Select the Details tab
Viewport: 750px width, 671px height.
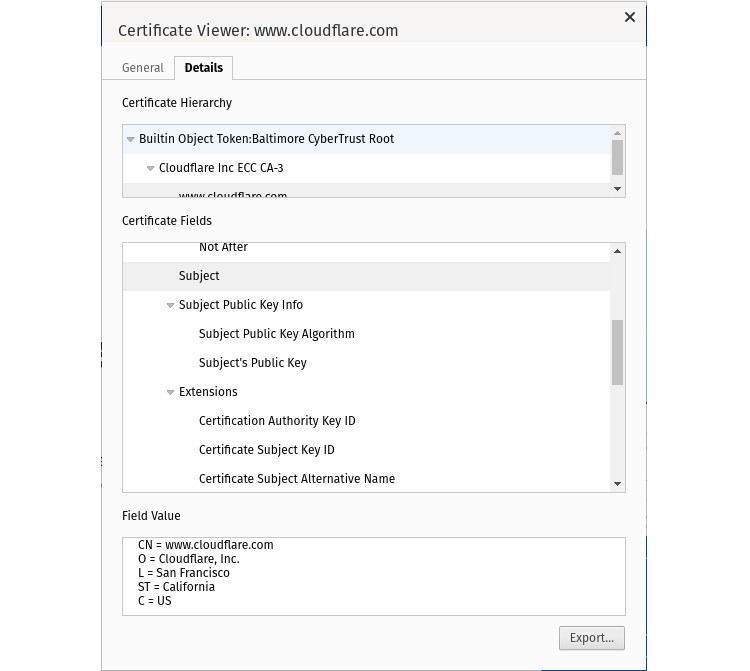click(x=204, y=68)
